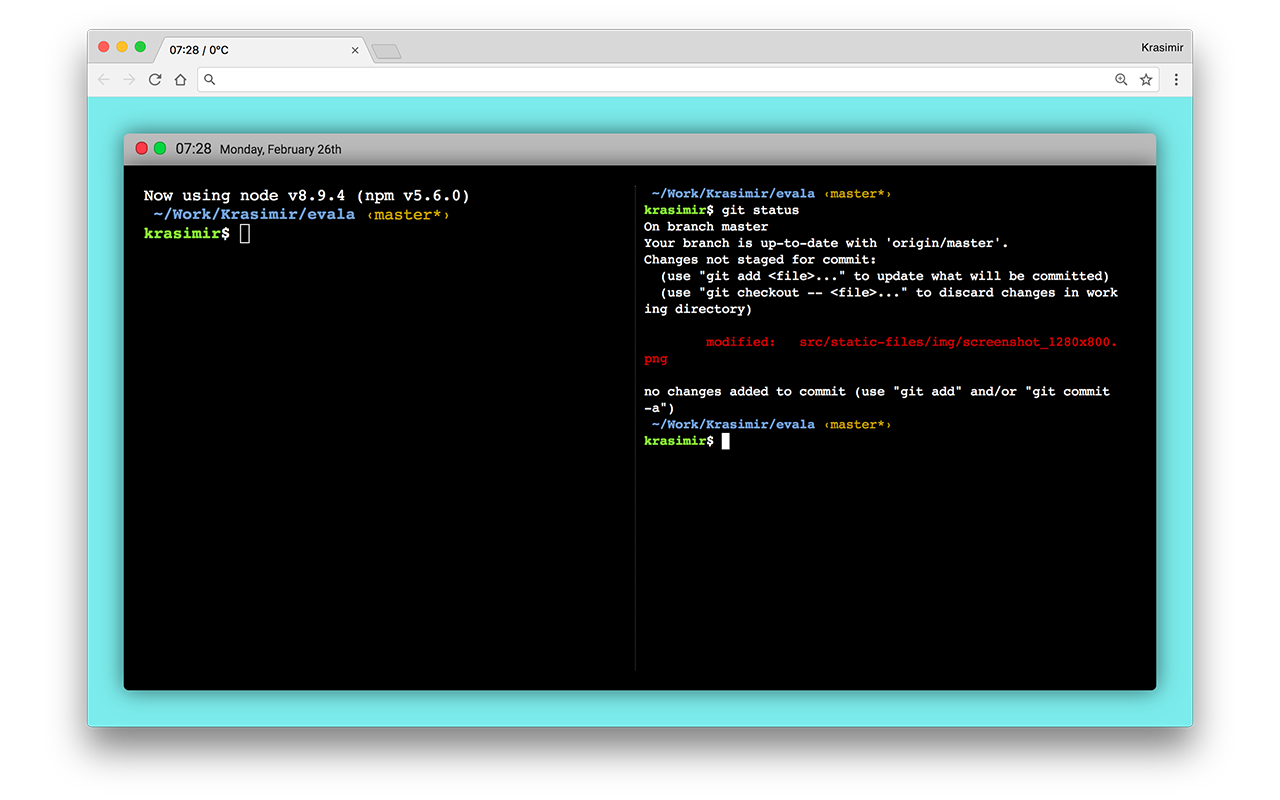Click 'src/static-files/img/screenshot_1280x800.' file path
Screen dimensions: 1280x800
[x=958, y=342]
